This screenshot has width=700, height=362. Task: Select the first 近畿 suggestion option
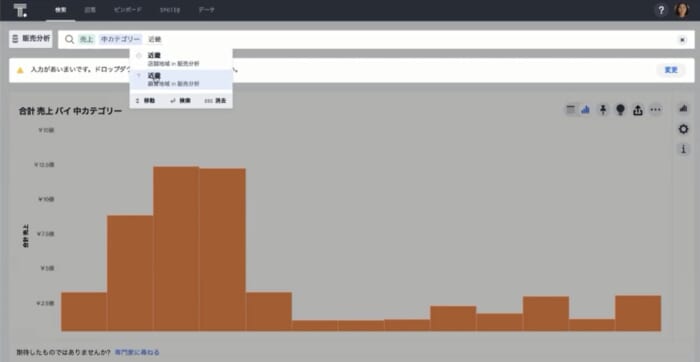click(181, 59)
